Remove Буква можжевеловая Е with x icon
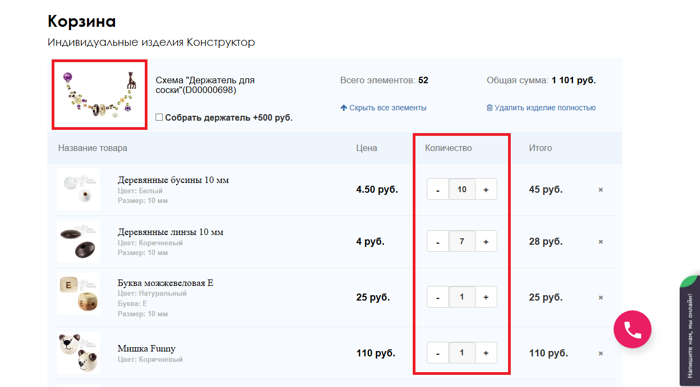Screen dimensions: 700x387 click(600, 297)
